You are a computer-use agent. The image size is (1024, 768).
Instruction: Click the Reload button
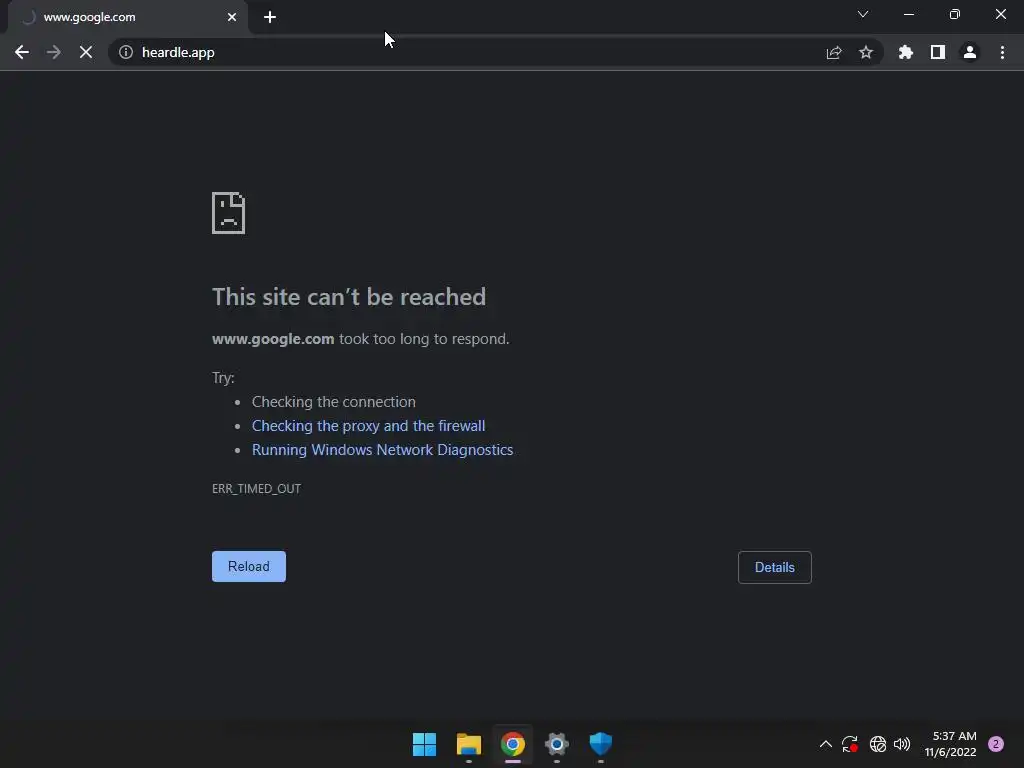click(x=249, y=566)
